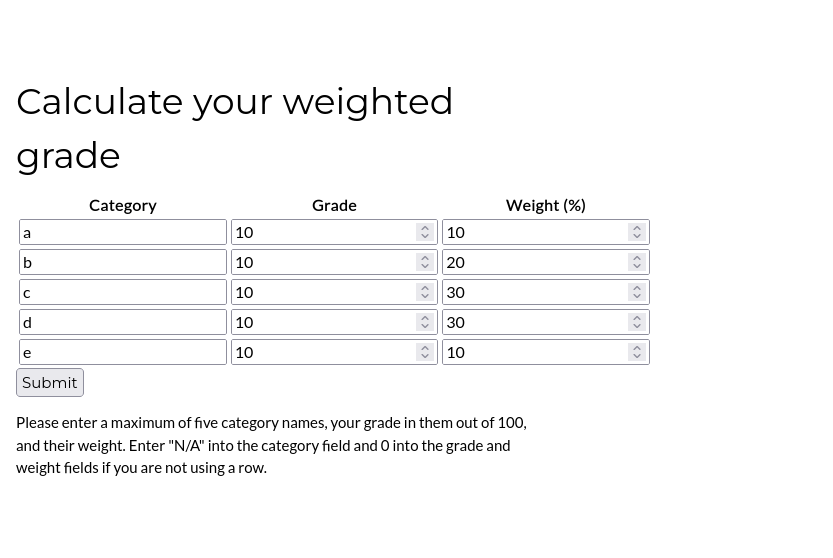The width and height of the screenshot is (833, 558).
Task: Decrease the weight in row d using down arrow
Action: click(x=637, y=327)
